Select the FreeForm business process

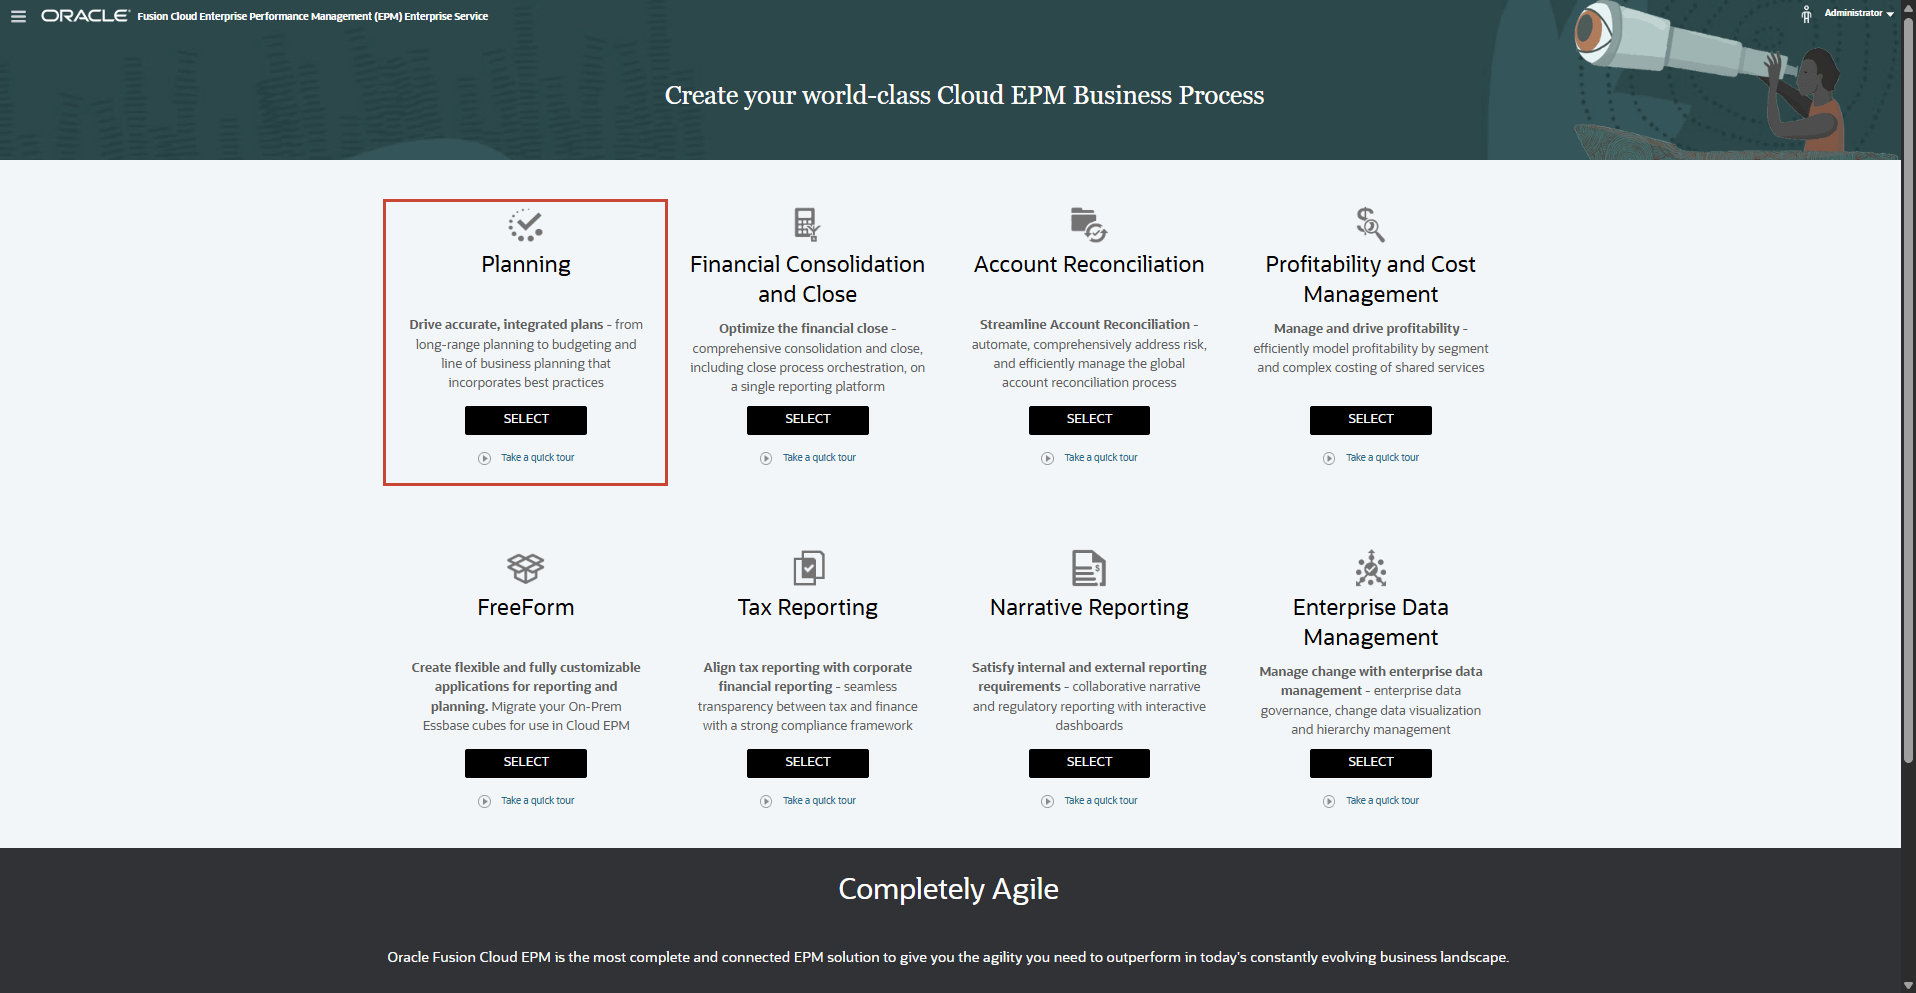[x=526, y=763]
